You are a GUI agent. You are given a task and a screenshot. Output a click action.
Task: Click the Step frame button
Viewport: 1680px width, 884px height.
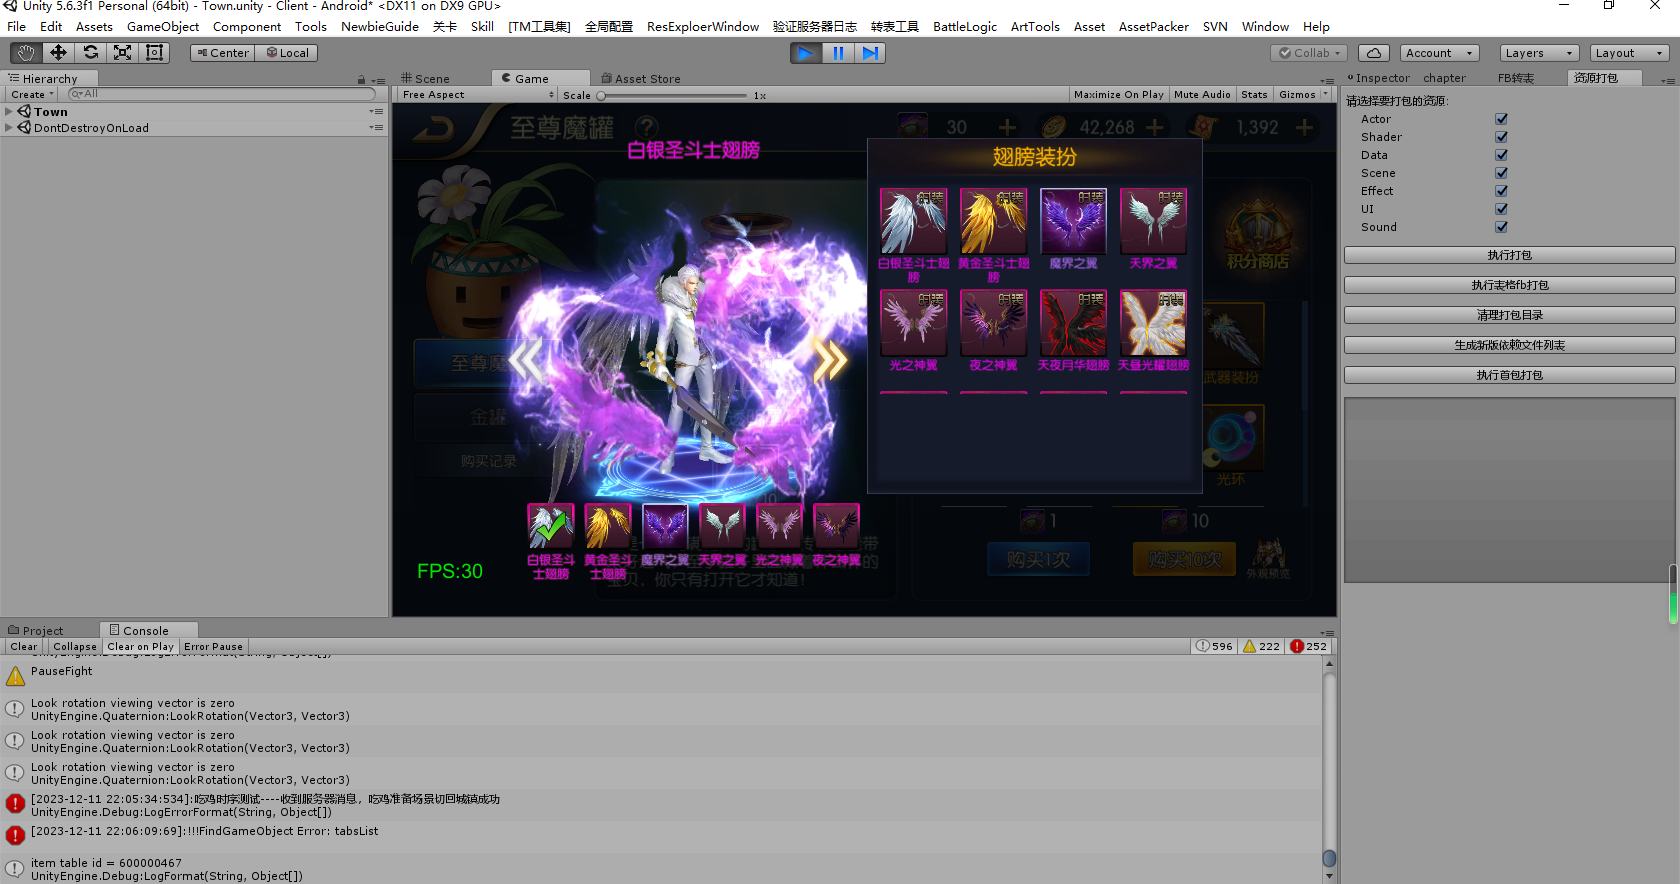[x=870, y=53]
